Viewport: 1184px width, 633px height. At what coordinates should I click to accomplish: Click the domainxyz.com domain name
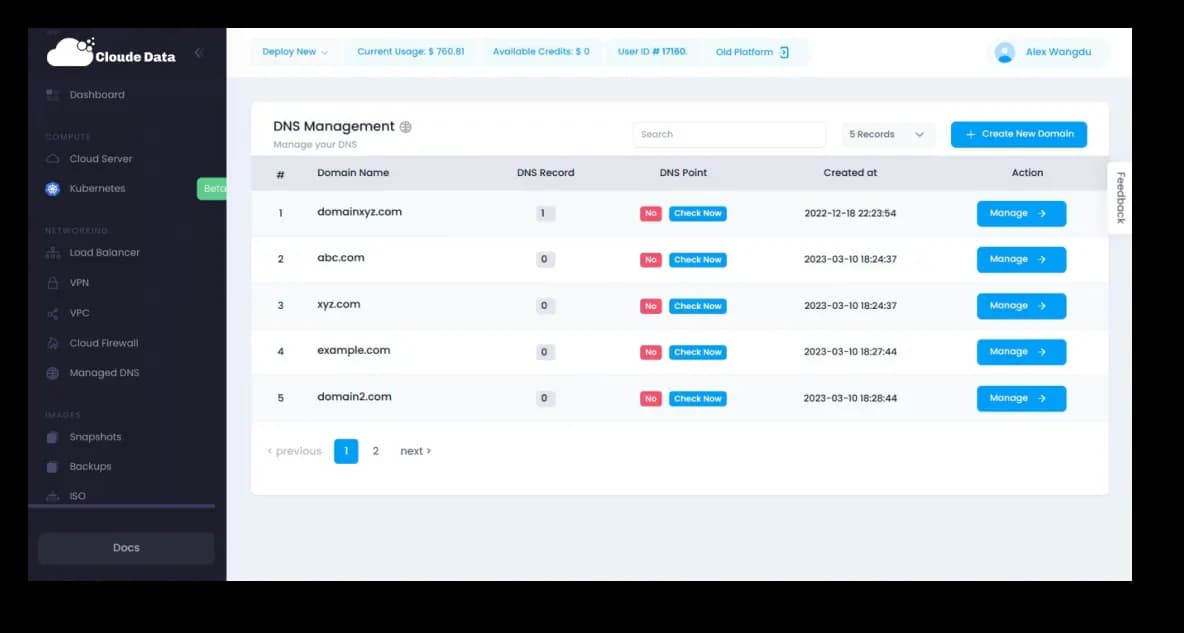click(x=359, y=212)
